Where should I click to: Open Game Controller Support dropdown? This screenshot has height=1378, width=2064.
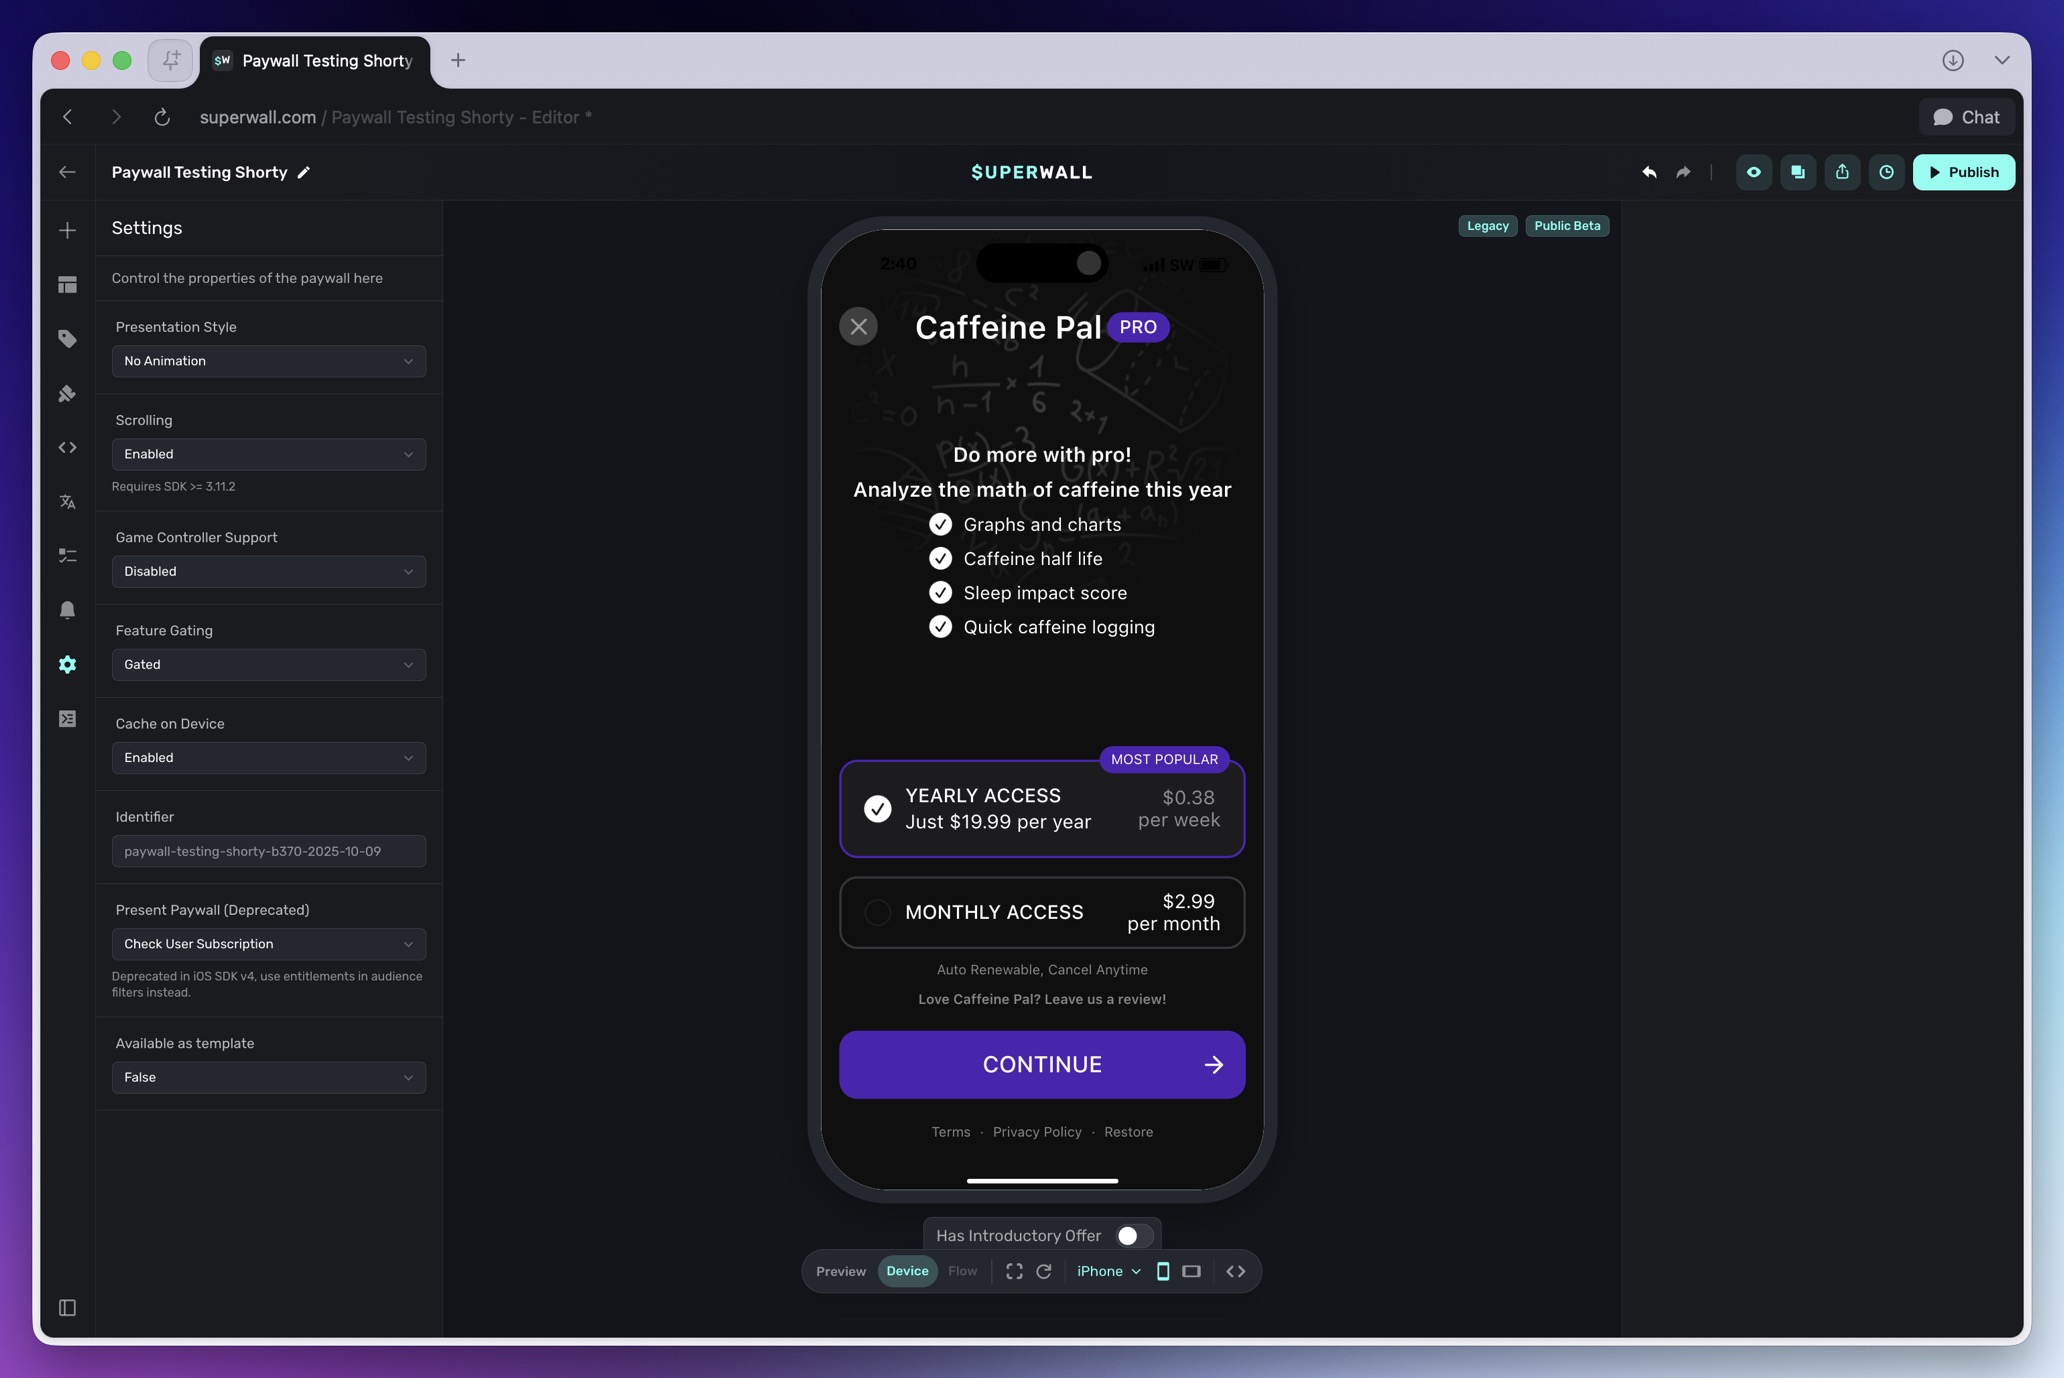point(269,571)
